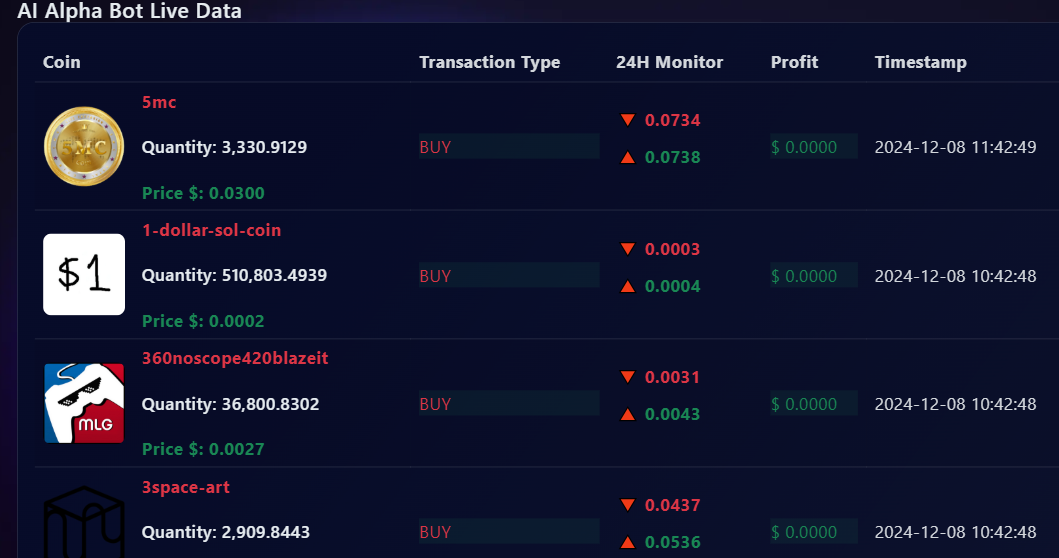Screen dimensions: 1059x558
Task: Open the 360noscope420blazeit coin link
Action: pos(235,358)
